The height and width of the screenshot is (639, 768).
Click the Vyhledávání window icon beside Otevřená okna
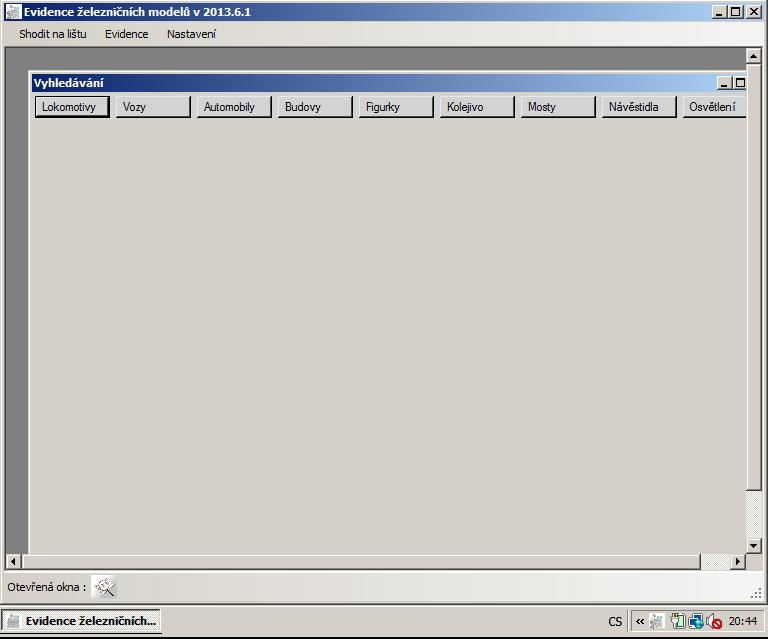(x=105, y=587)
